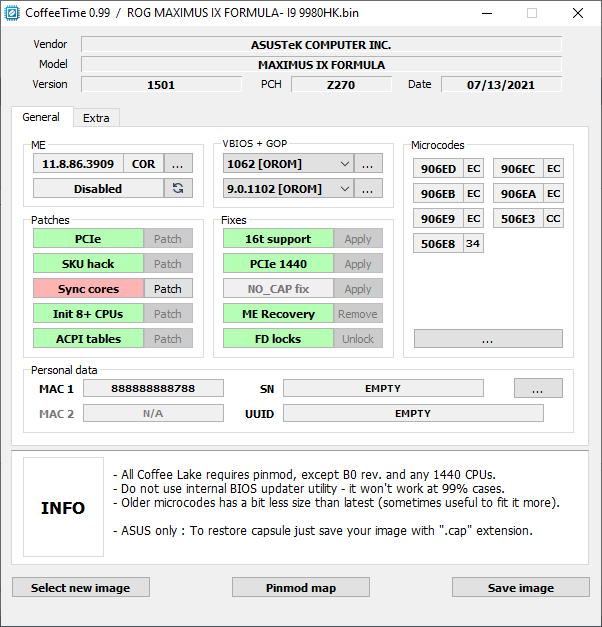Click the CoffeeTime app icon in title bar

(x=12, y=13)
